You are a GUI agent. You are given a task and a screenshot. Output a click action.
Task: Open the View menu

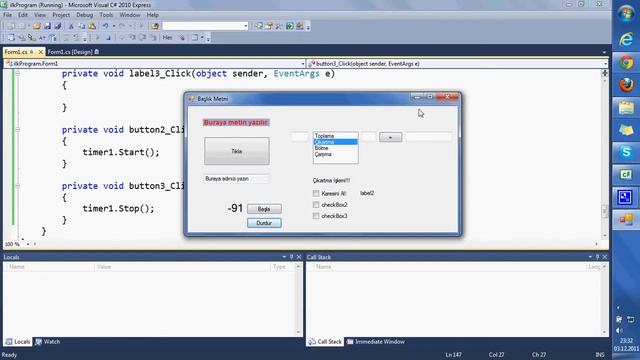tap(40, 15)
